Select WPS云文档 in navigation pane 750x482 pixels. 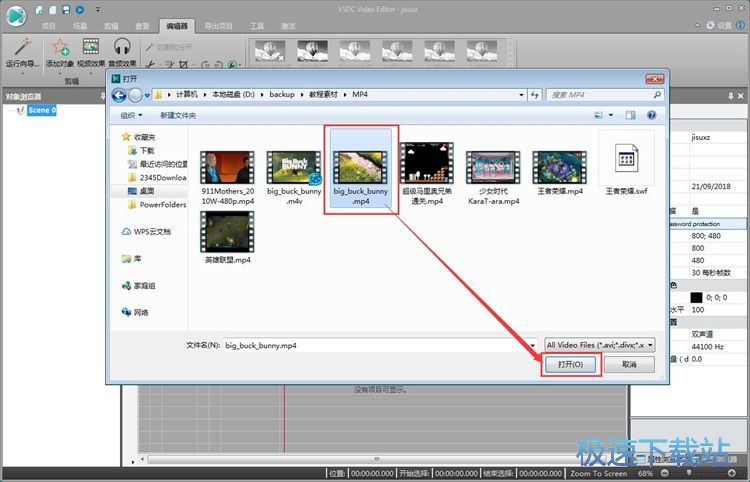coord(154,231)
